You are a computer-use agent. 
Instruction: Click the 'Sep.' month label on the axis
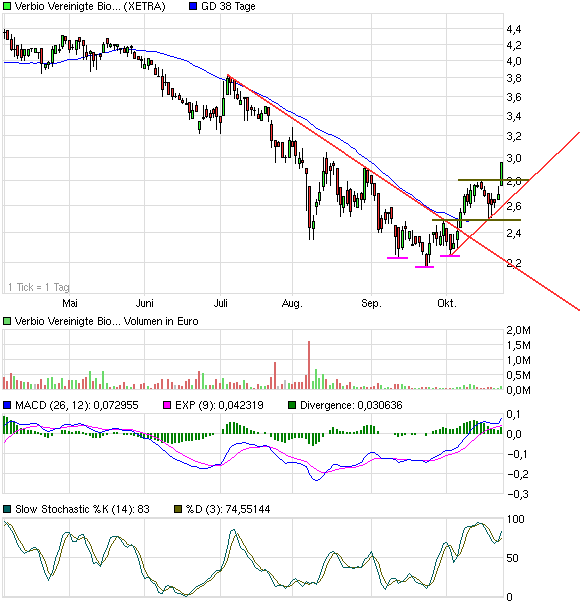[x=371, y=303]
